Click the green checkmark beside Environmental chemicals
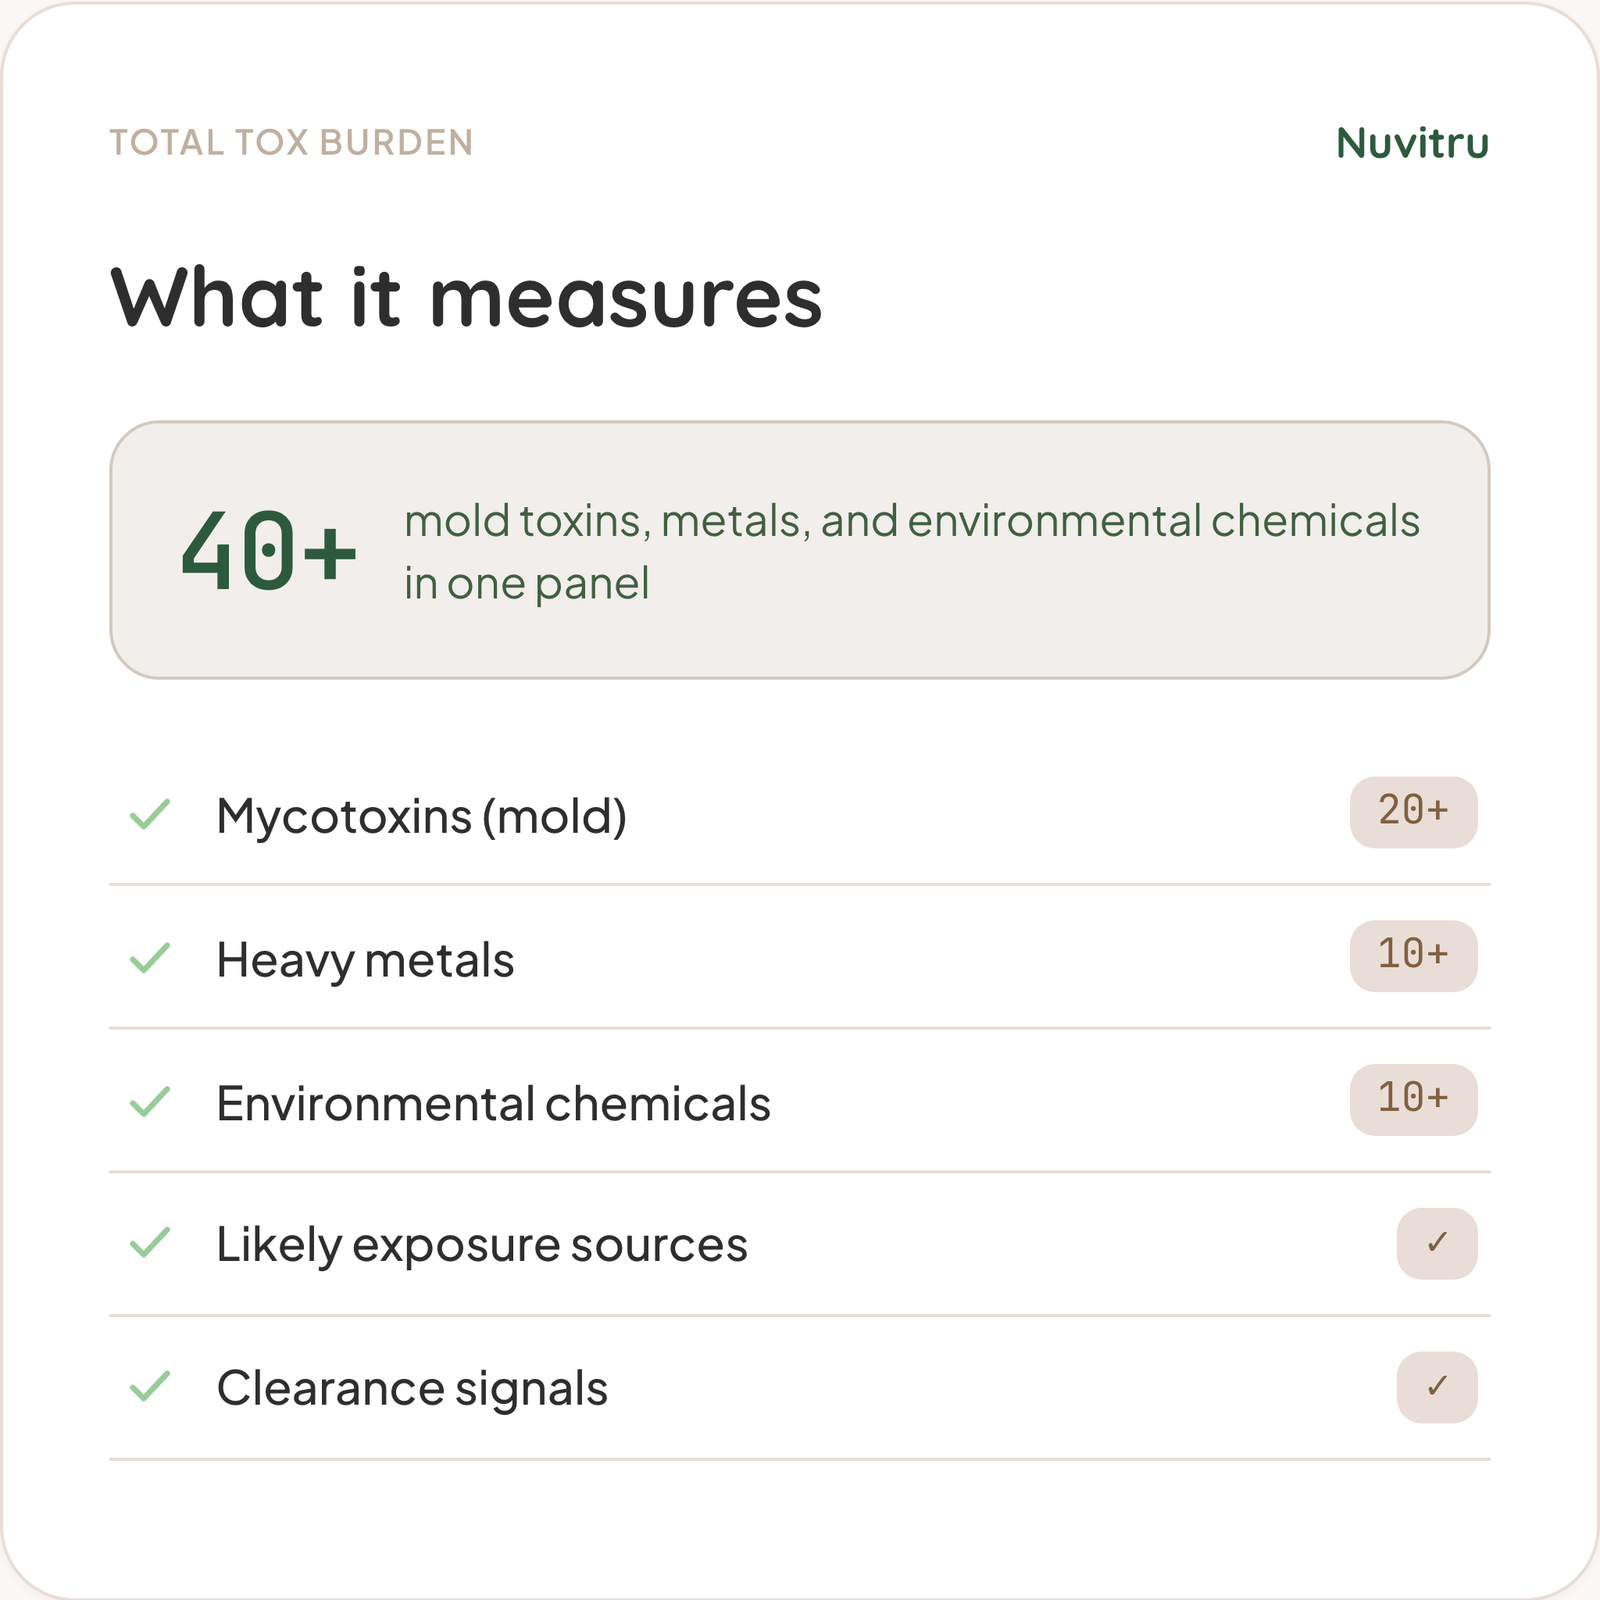This screenshot has height=1600, width=1600. click(150, 1102)
